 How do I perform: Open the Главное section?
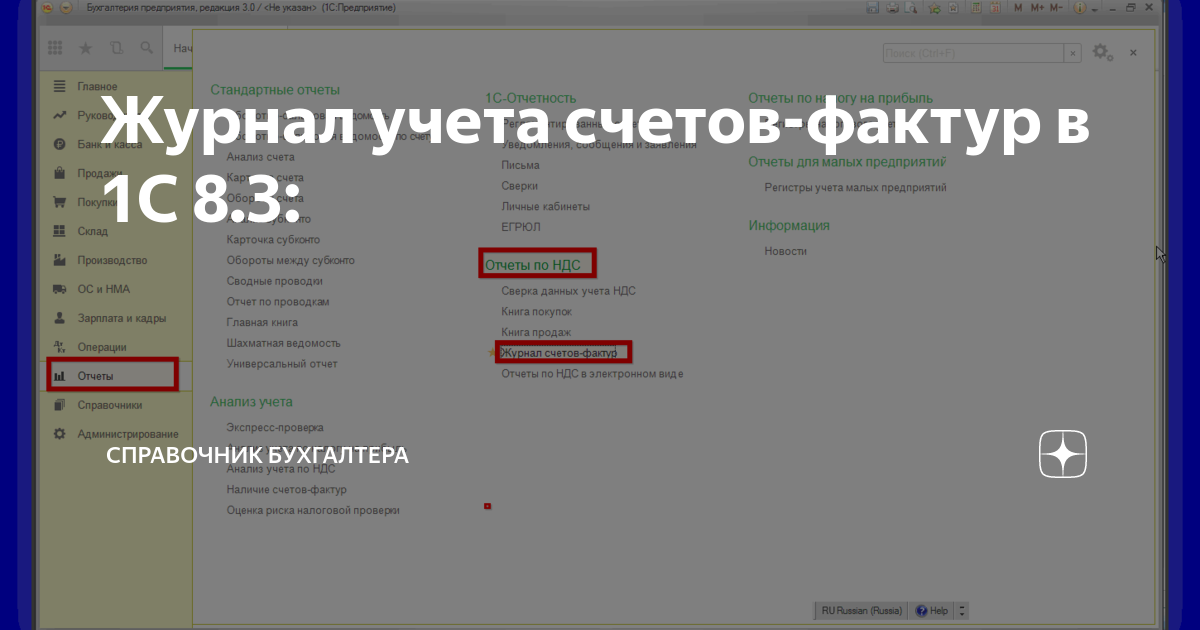97,87
